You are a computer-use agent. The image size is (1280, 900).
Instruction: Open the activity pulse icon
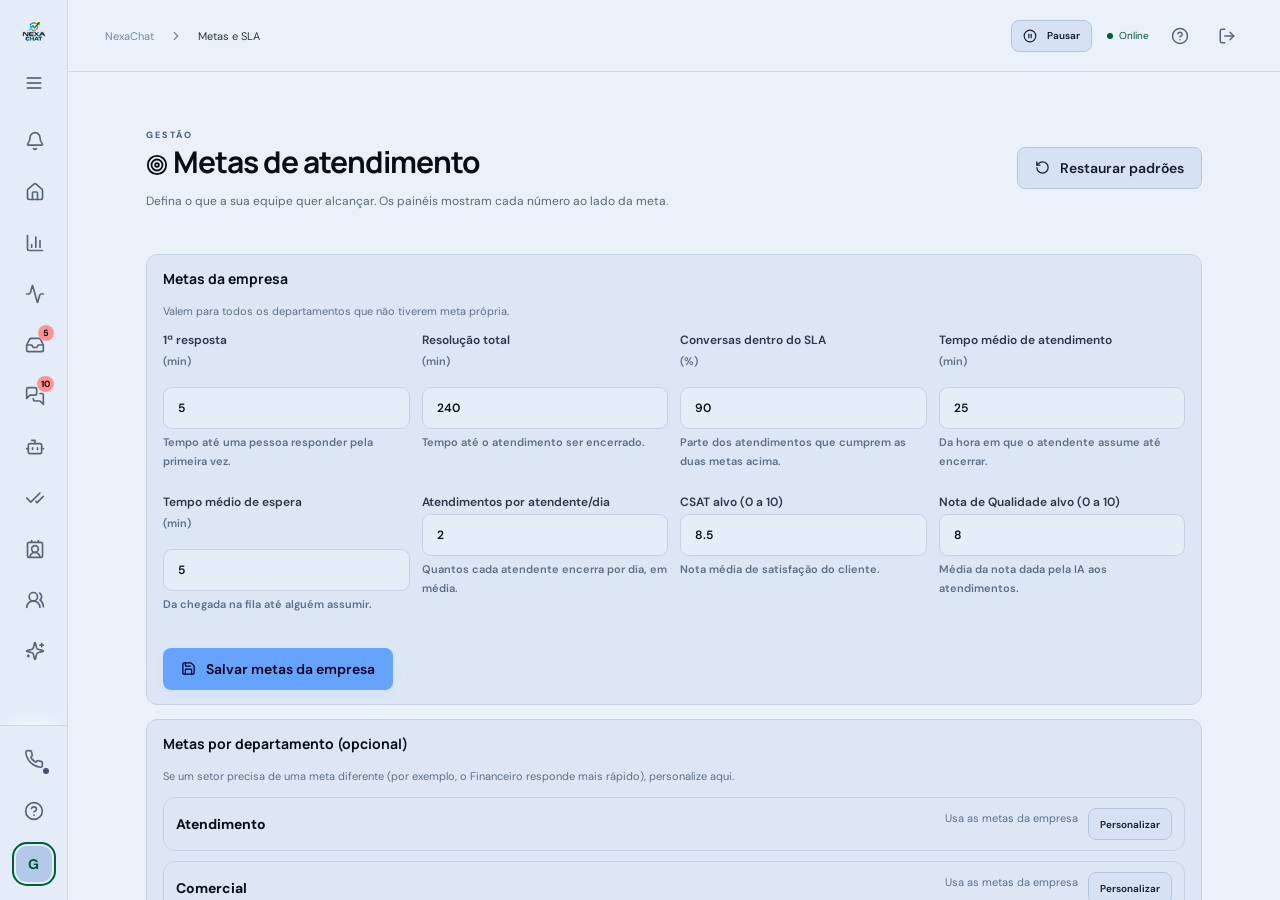coord(35,293)
